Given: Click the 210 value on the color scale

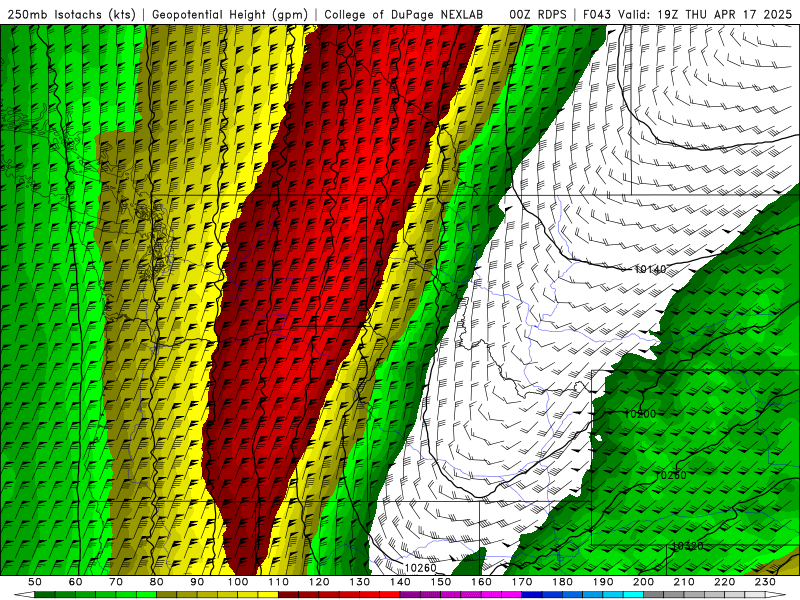Looking at the screenshot, I should 684,582.
